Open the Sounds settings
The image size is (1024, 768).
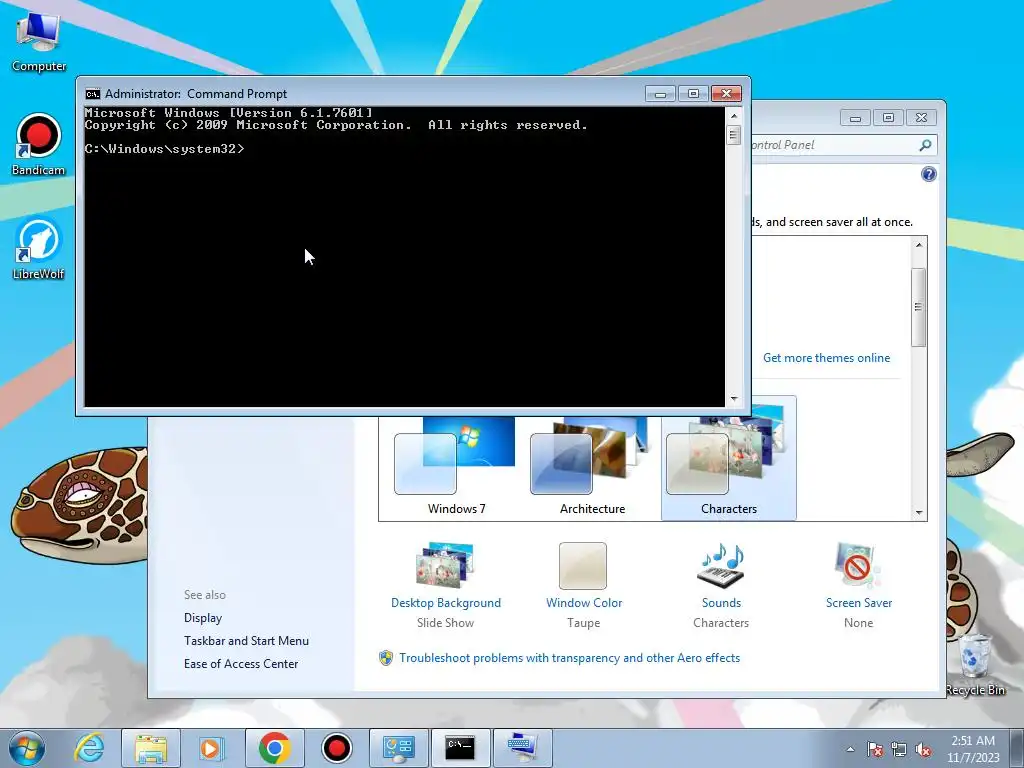click(x=721, y=603)
